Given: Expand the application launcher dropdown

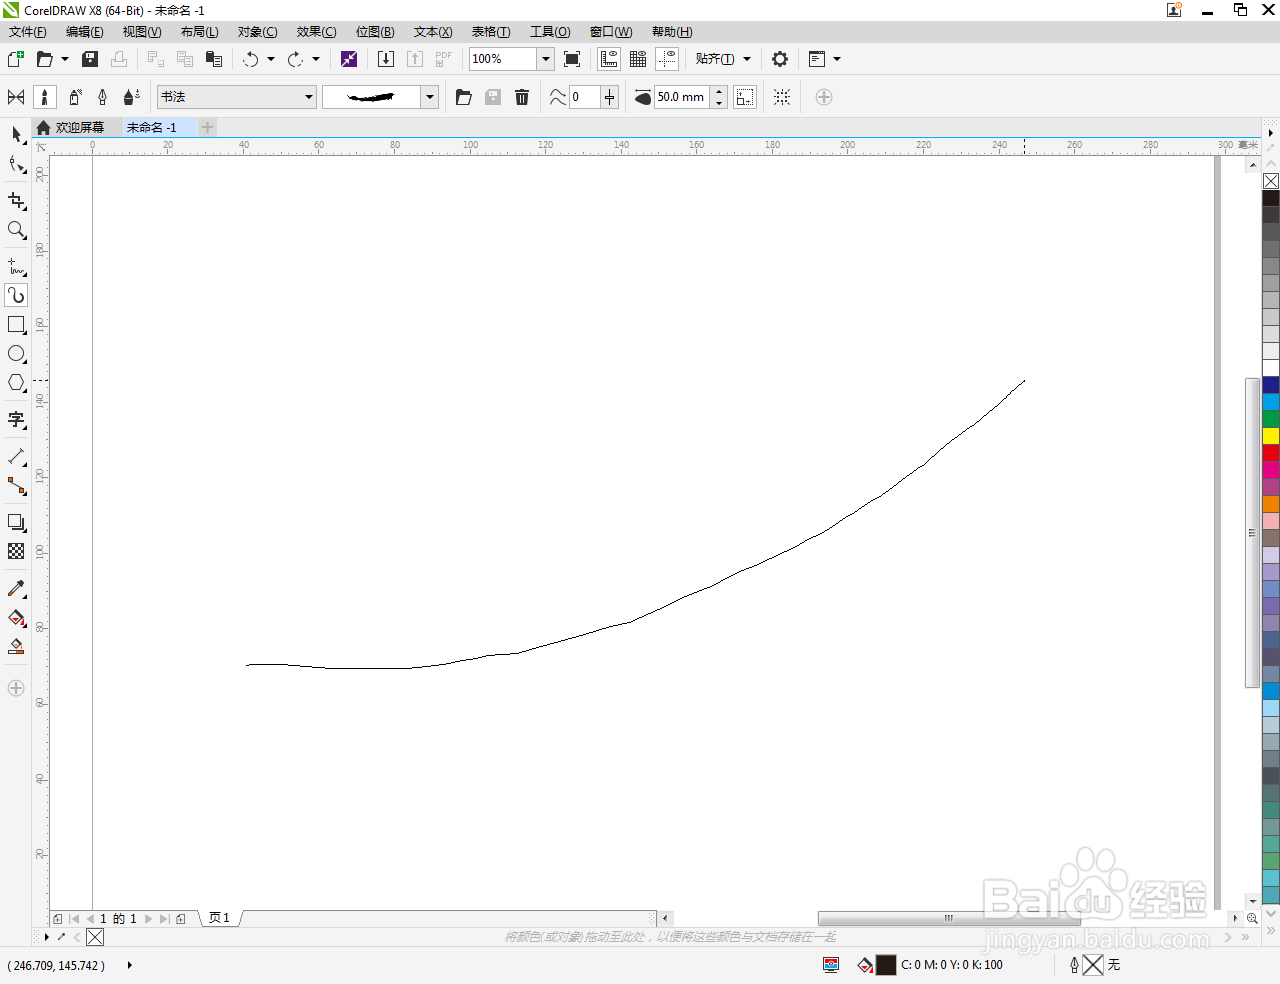Looking at the screenshot, I should [837, 59].
